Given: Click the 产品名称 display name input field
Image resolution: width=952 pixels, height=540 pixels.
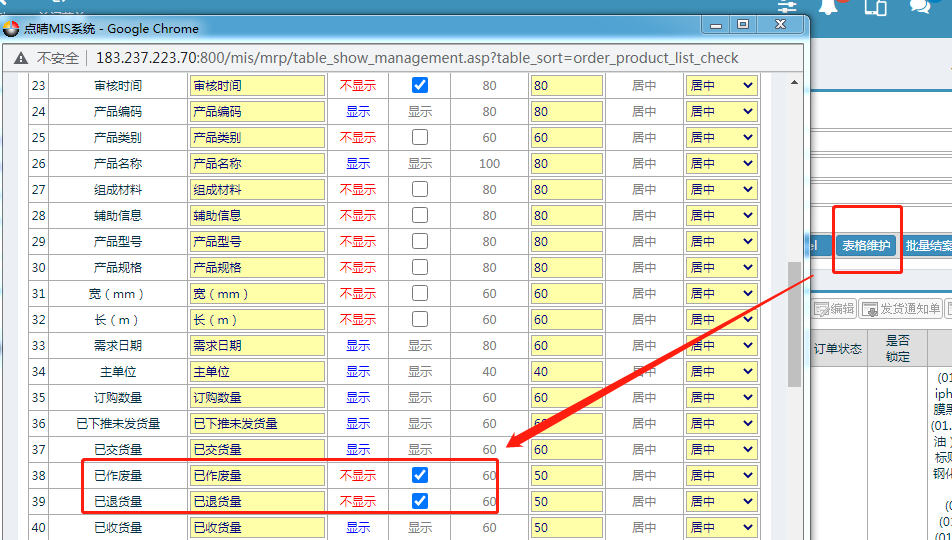Looking at the screenshot, I should pyautogui.click(x=257, y=164).
